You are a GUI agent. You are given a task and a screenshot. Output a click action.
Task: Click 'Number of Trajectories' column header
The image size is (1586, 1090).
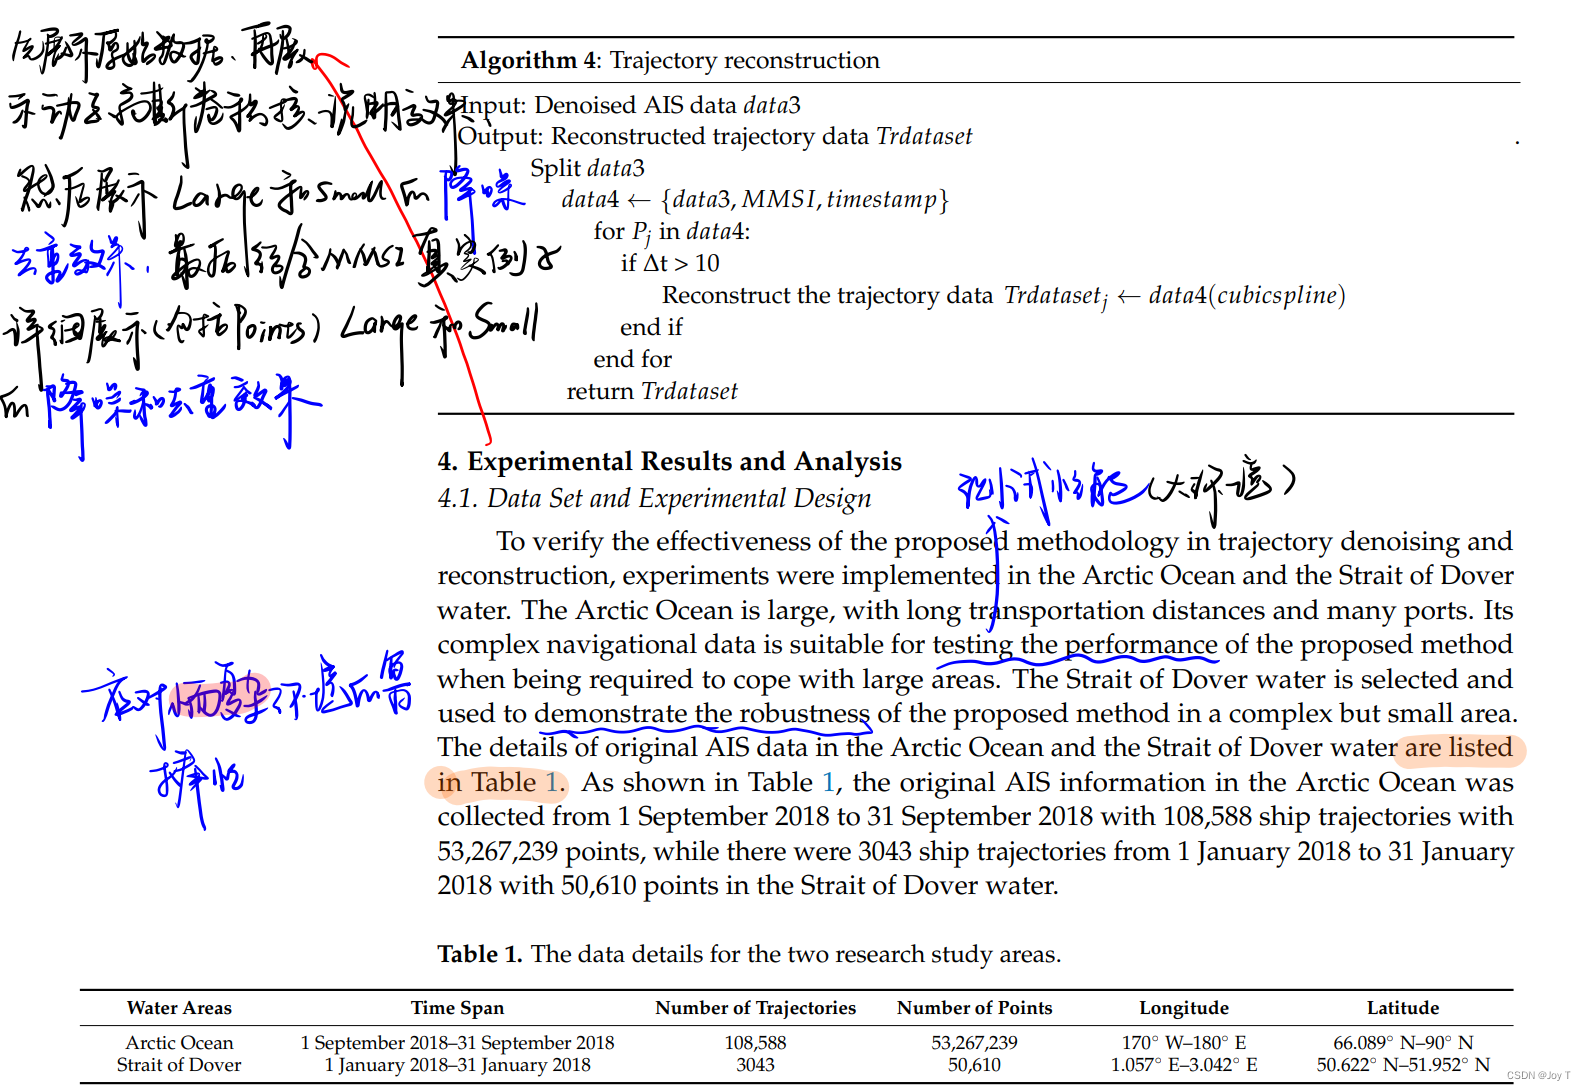(756, 1008)
